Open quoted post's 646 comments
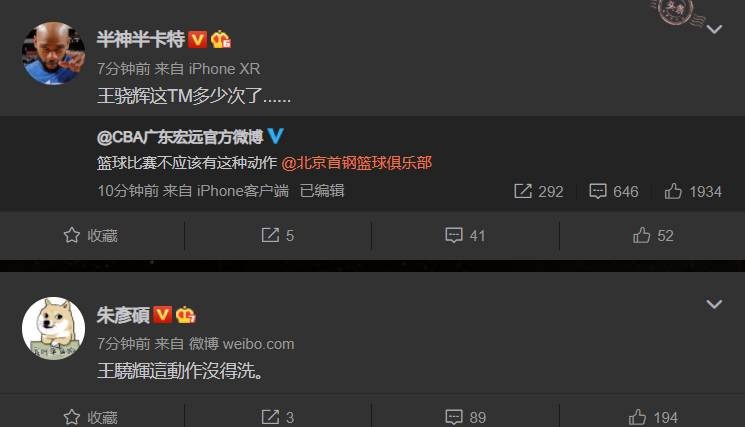 (613, 191)
